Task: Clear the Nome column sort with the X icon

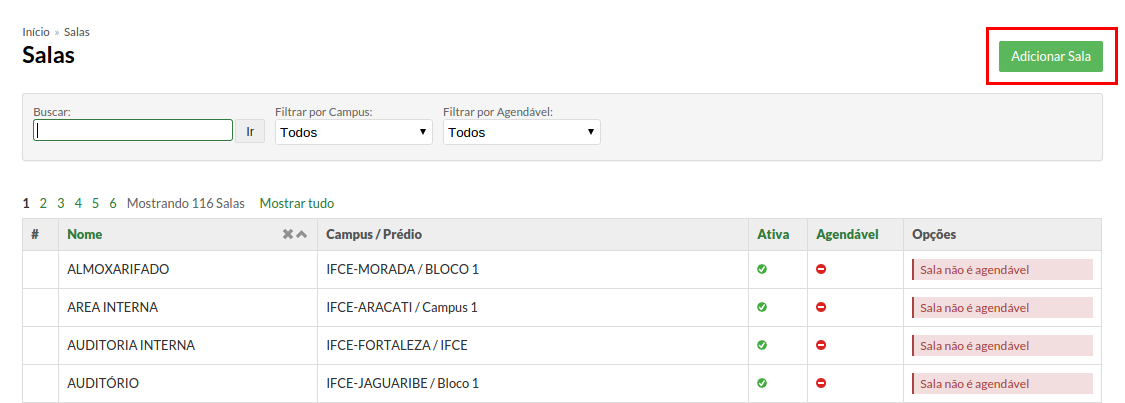Action: [x=288, y=234]
